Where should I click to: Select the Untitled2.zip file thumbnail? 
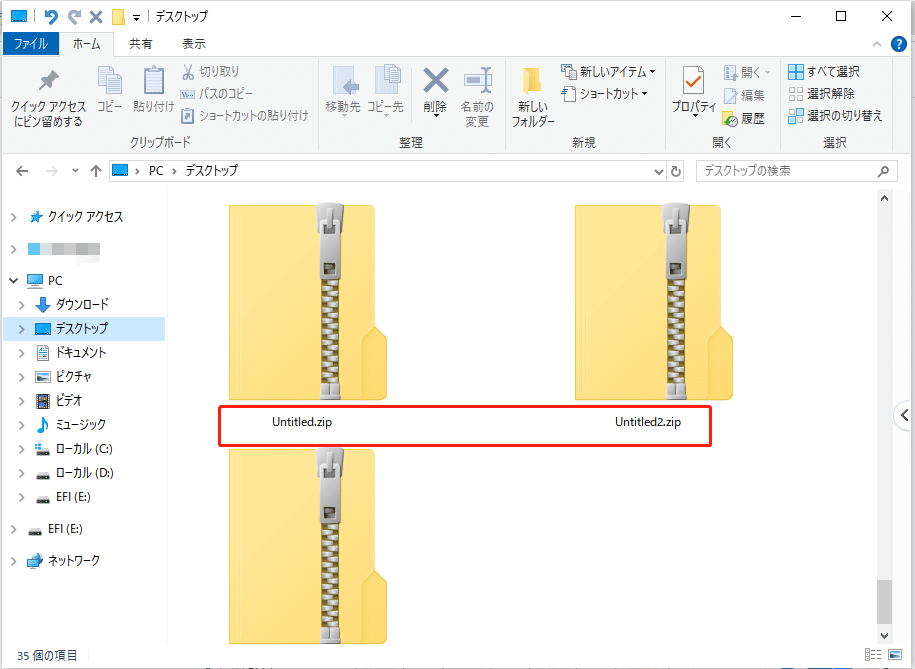[x=654, y=302]
